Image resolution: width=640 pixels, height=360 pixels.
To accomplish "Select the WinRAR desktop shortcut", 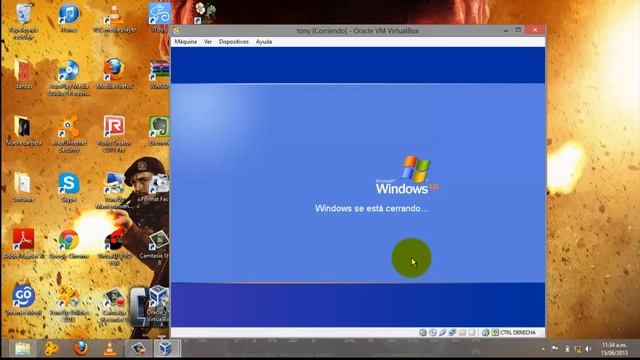I will tap(159, 74).
